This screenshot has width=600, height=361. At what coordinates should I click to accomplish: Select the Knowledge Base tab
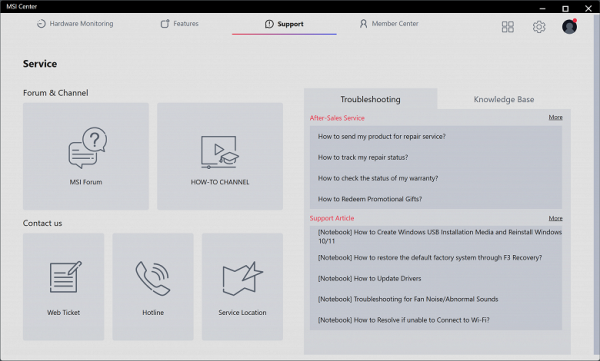[x=504, y=99]
